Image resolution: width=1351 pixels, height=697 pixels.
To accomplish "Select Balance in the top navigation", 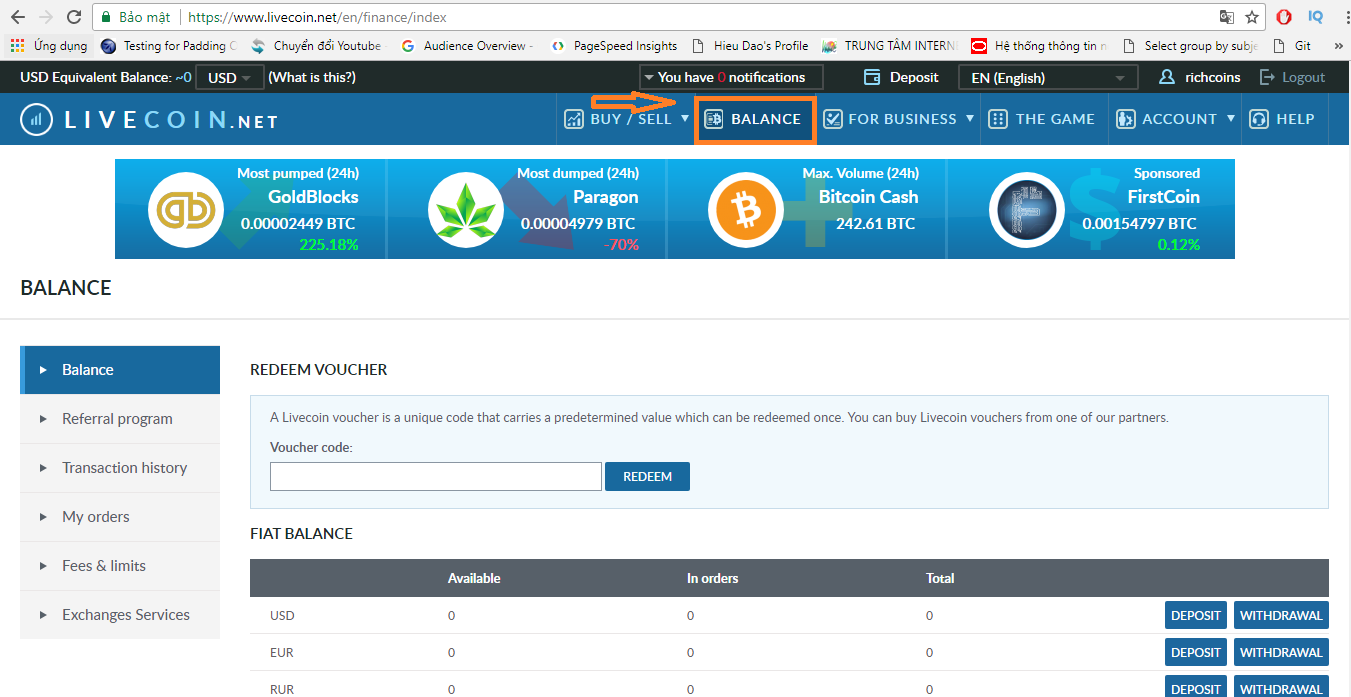I will [x=755, y=119].
